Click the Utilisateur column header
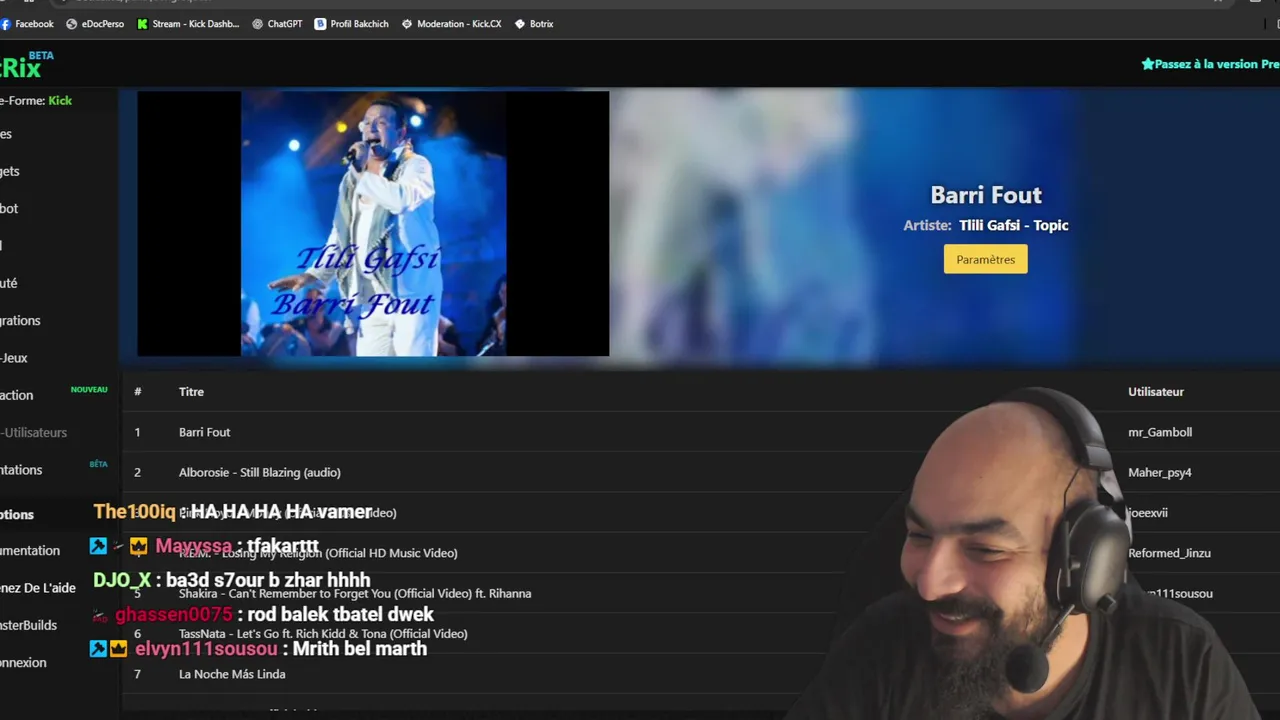 coord(1156,392)
